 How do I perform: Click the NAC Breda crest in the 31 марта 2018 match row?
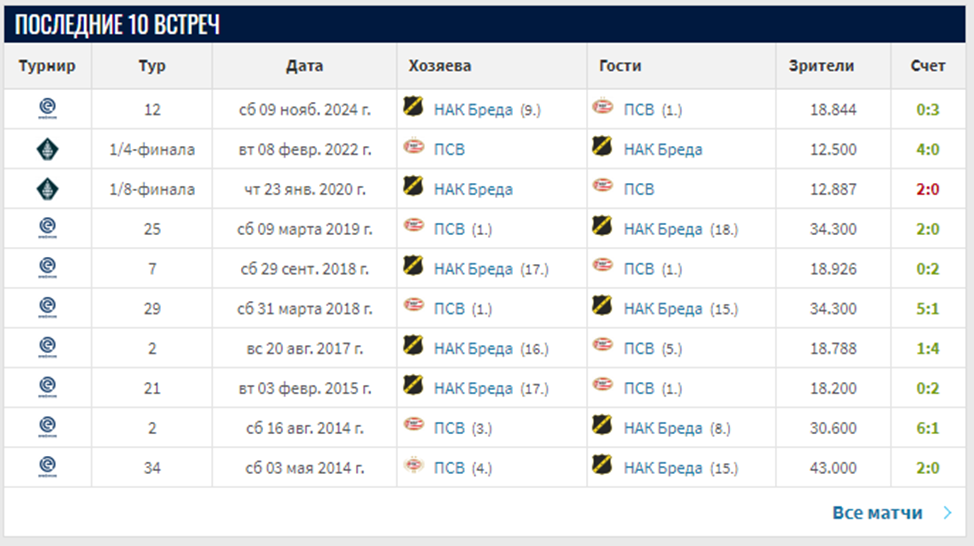click(x=602, y=306)
